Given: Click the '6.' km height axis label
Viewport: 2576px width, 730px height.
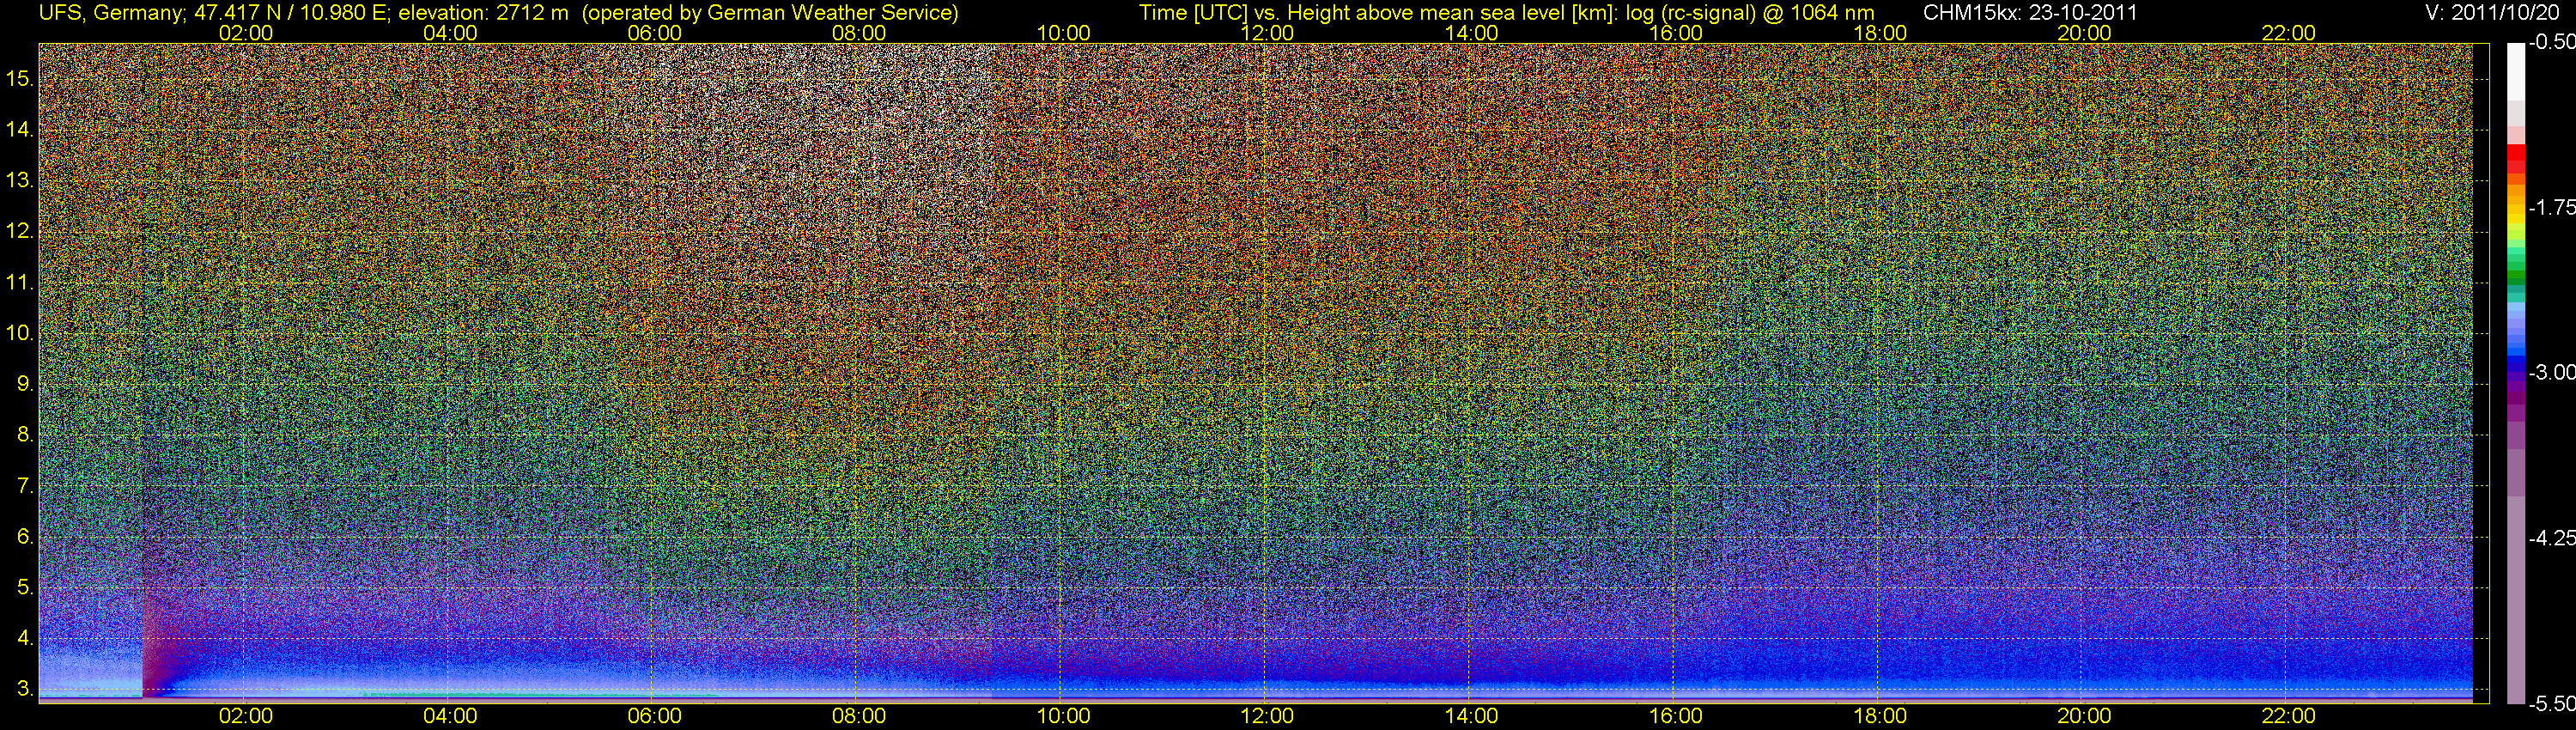Looking at the screenshot, I should [25, 537].
